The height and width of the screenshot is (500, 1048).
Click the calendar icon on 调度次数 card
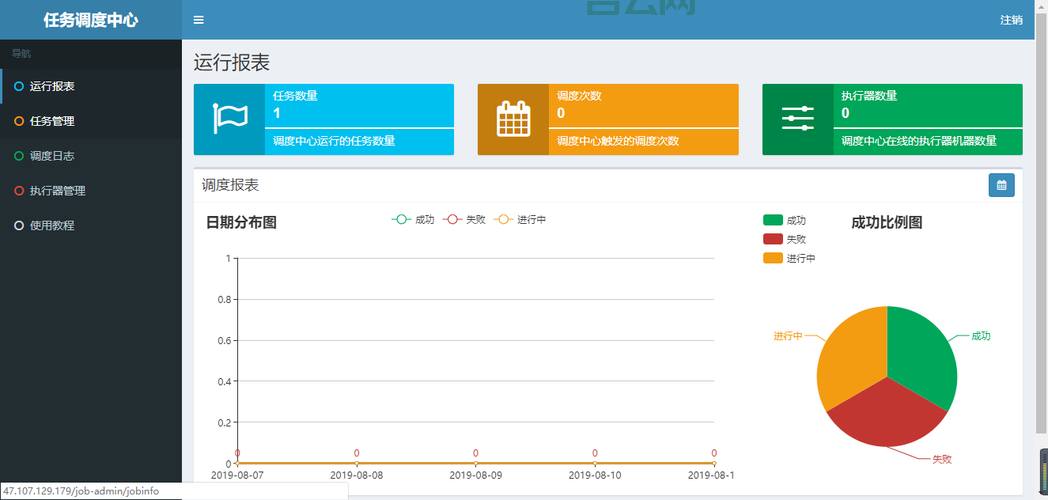click(513, 119)
